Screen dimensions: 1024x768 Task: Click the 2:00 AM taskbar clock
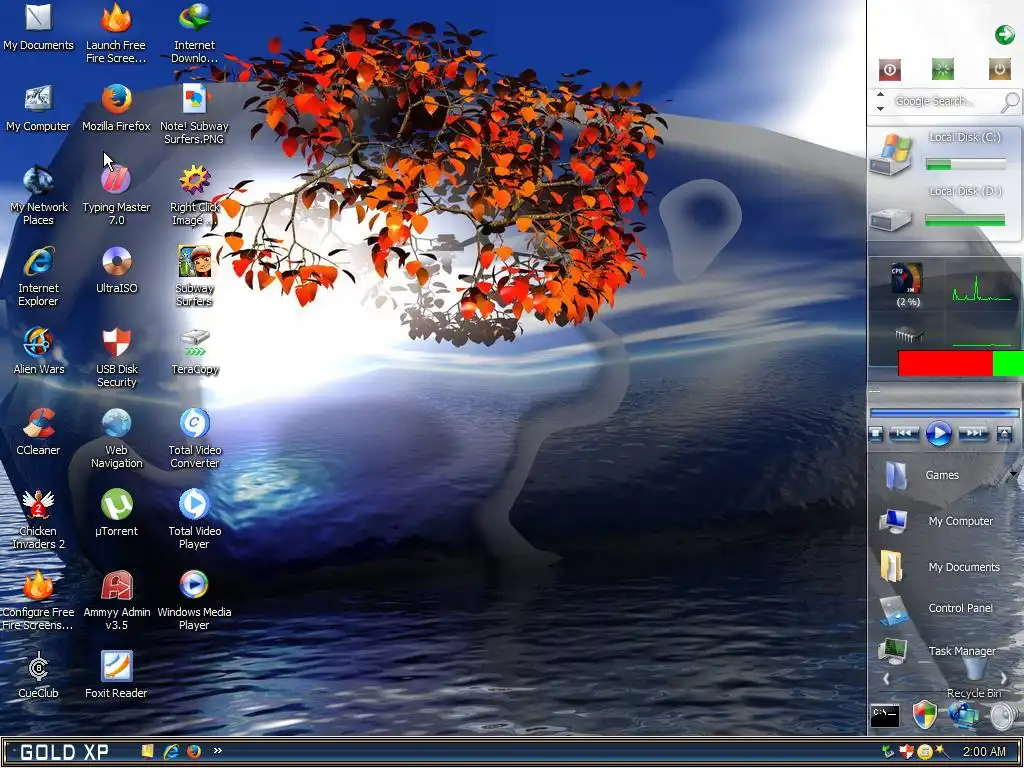[984, 752]
